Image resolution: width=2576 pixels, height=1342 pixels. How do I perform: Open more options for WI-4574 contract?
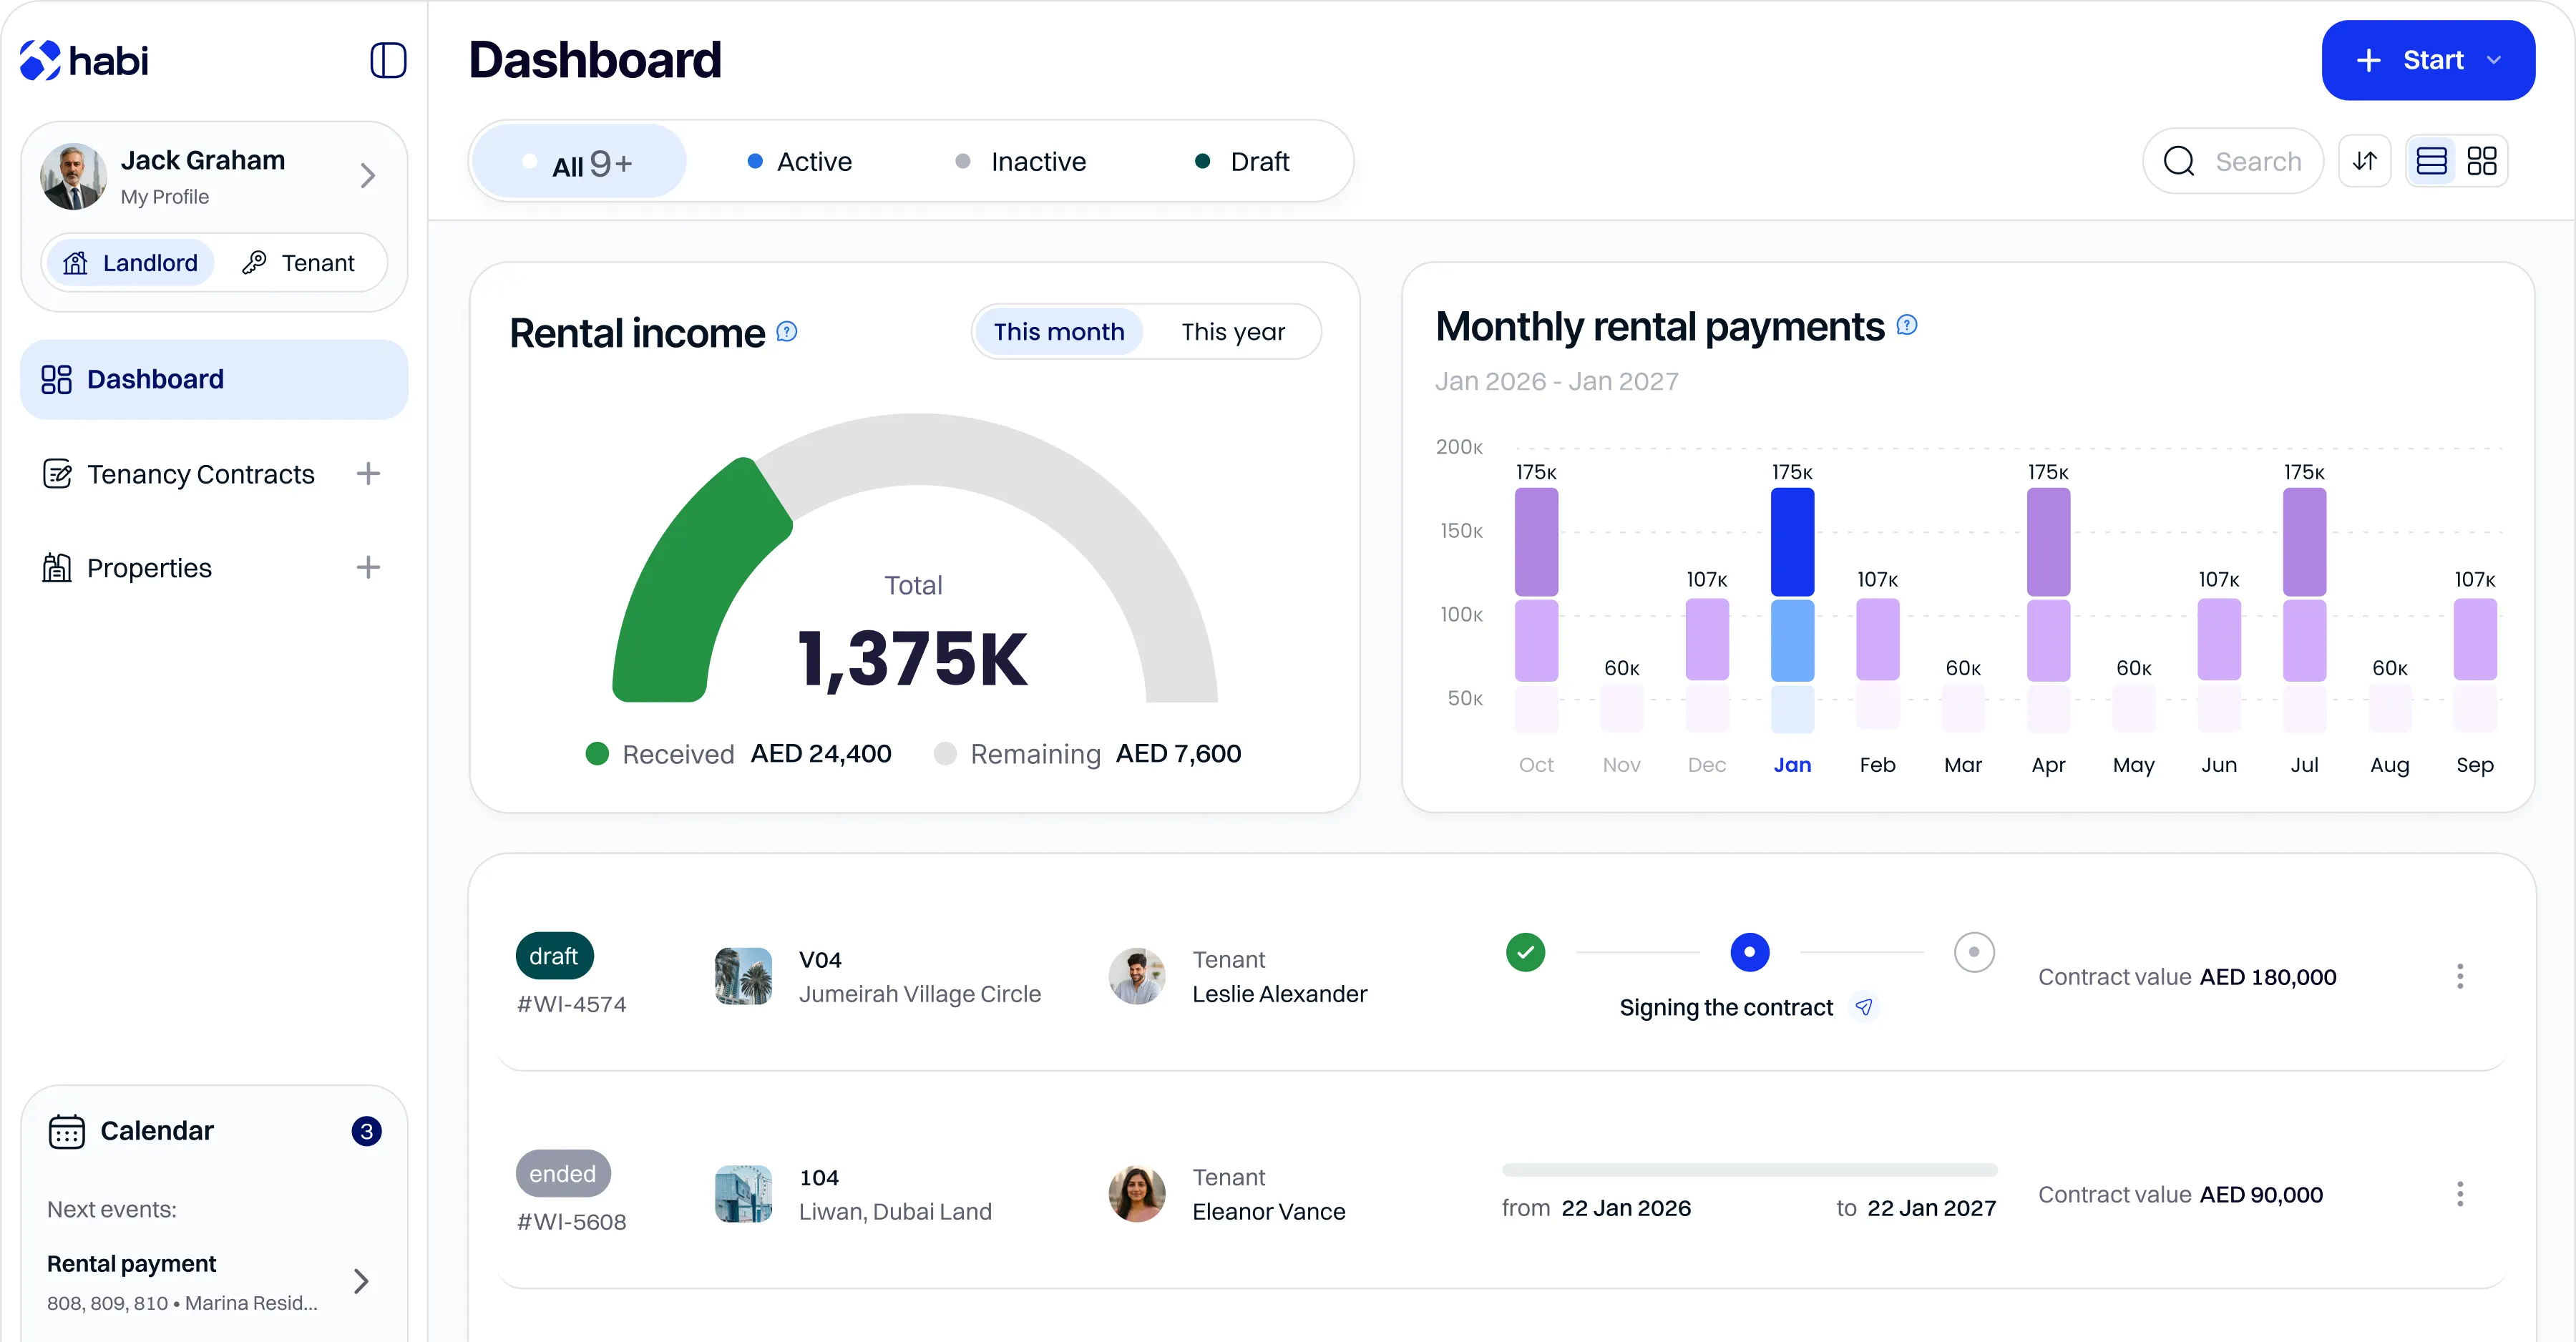pos(2459,976)
